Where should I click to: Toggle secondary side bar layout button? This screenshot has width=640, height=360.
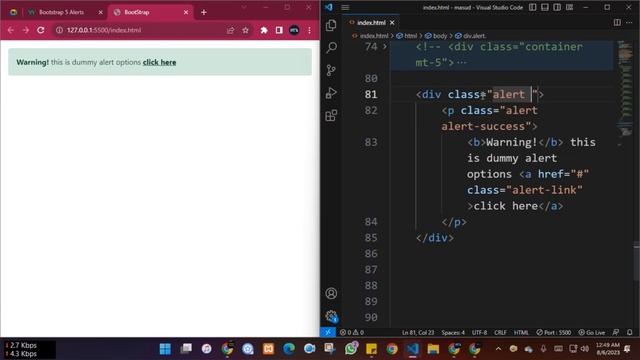click(x=557, y=7)
